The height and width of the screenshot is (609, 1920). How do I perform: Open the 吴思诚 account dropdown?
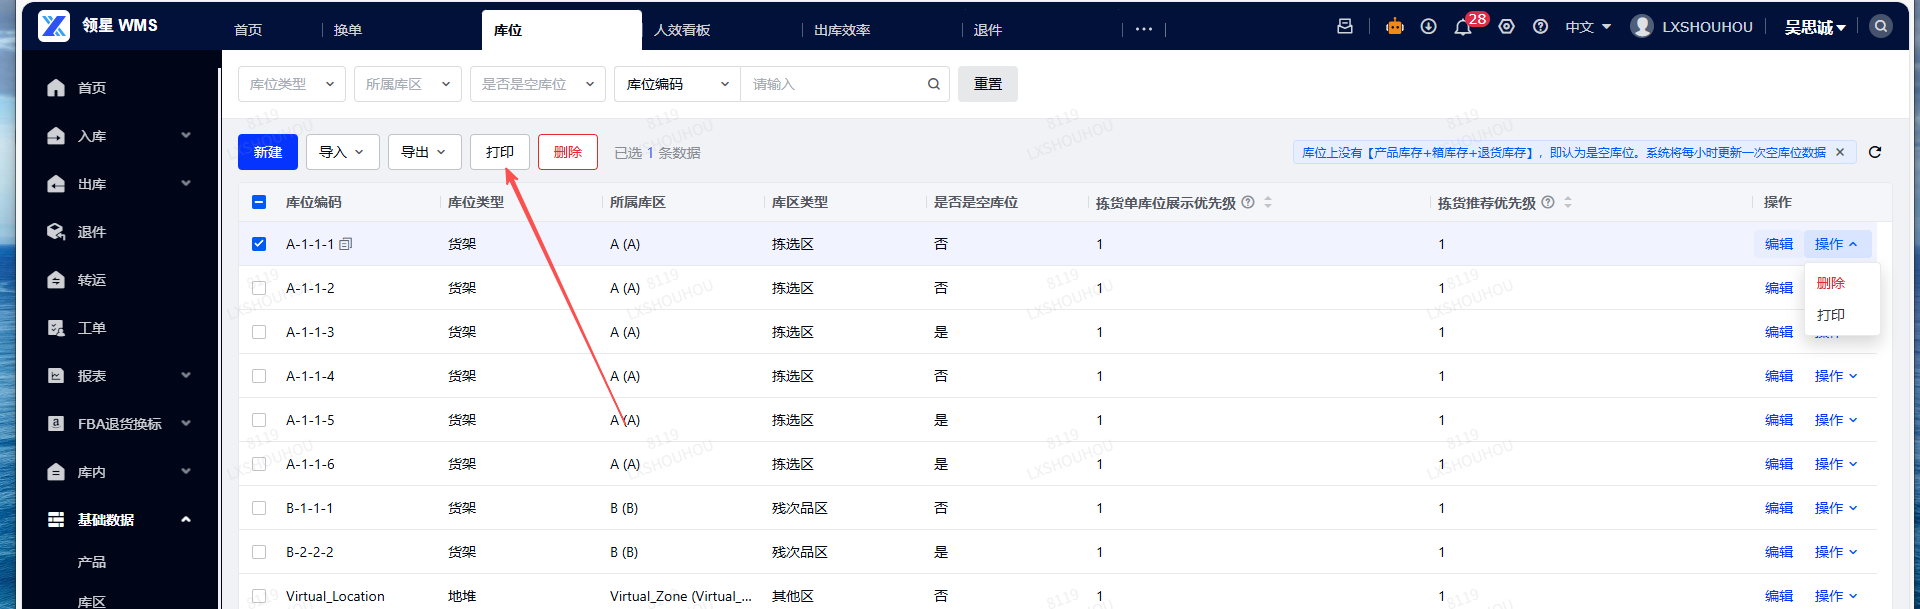click(x=1815, y=27)
